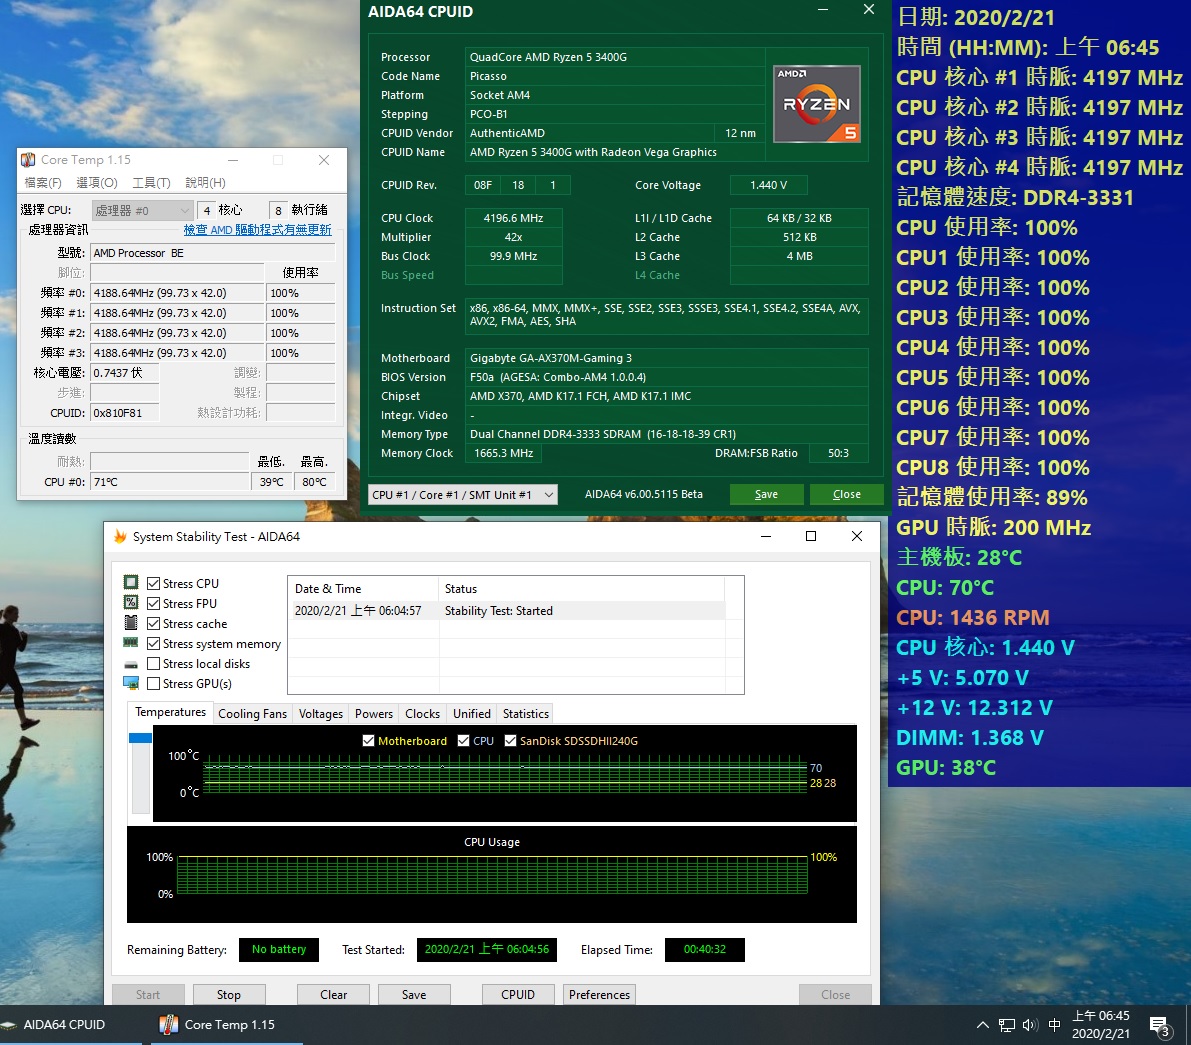Screen dimensions: 1191x1045
Task: Click green Save button in AIDA64 CPUID
Action: (766, 494)
